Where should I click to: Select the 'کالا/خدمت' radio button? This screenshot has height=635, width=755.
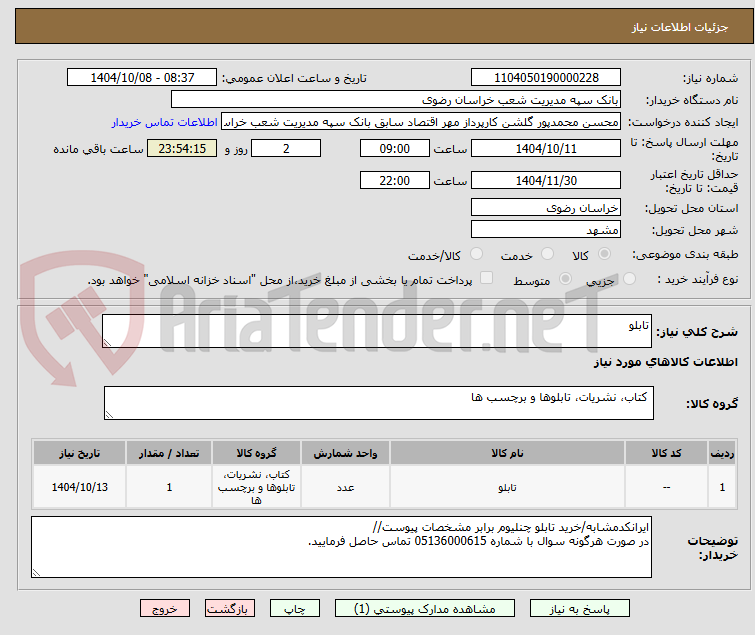coord(476,254)
